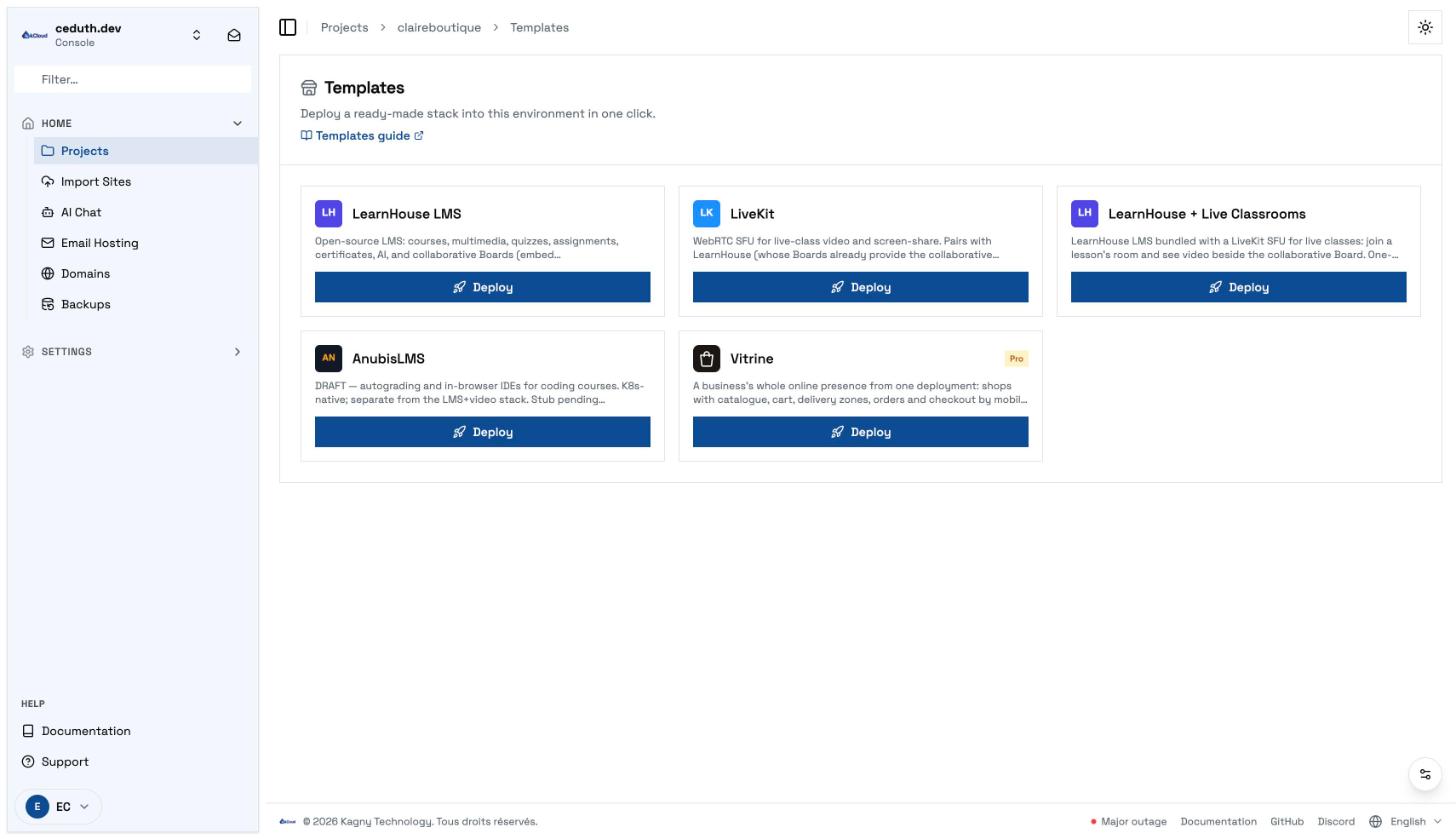Viewport: 1456px width, 839px height.
Task: Deploy the LiveKit template
Action: coord(861,287)
